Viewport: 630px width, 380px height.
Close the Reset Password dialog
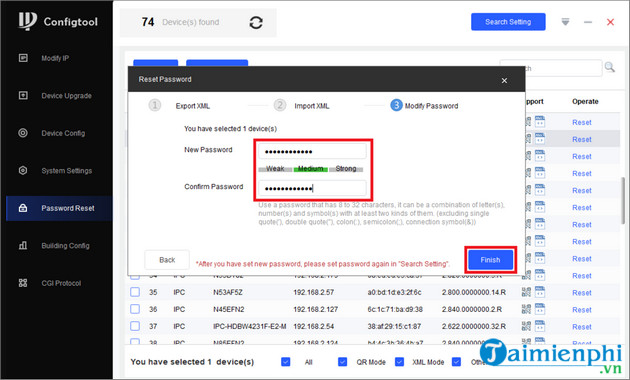504,81
